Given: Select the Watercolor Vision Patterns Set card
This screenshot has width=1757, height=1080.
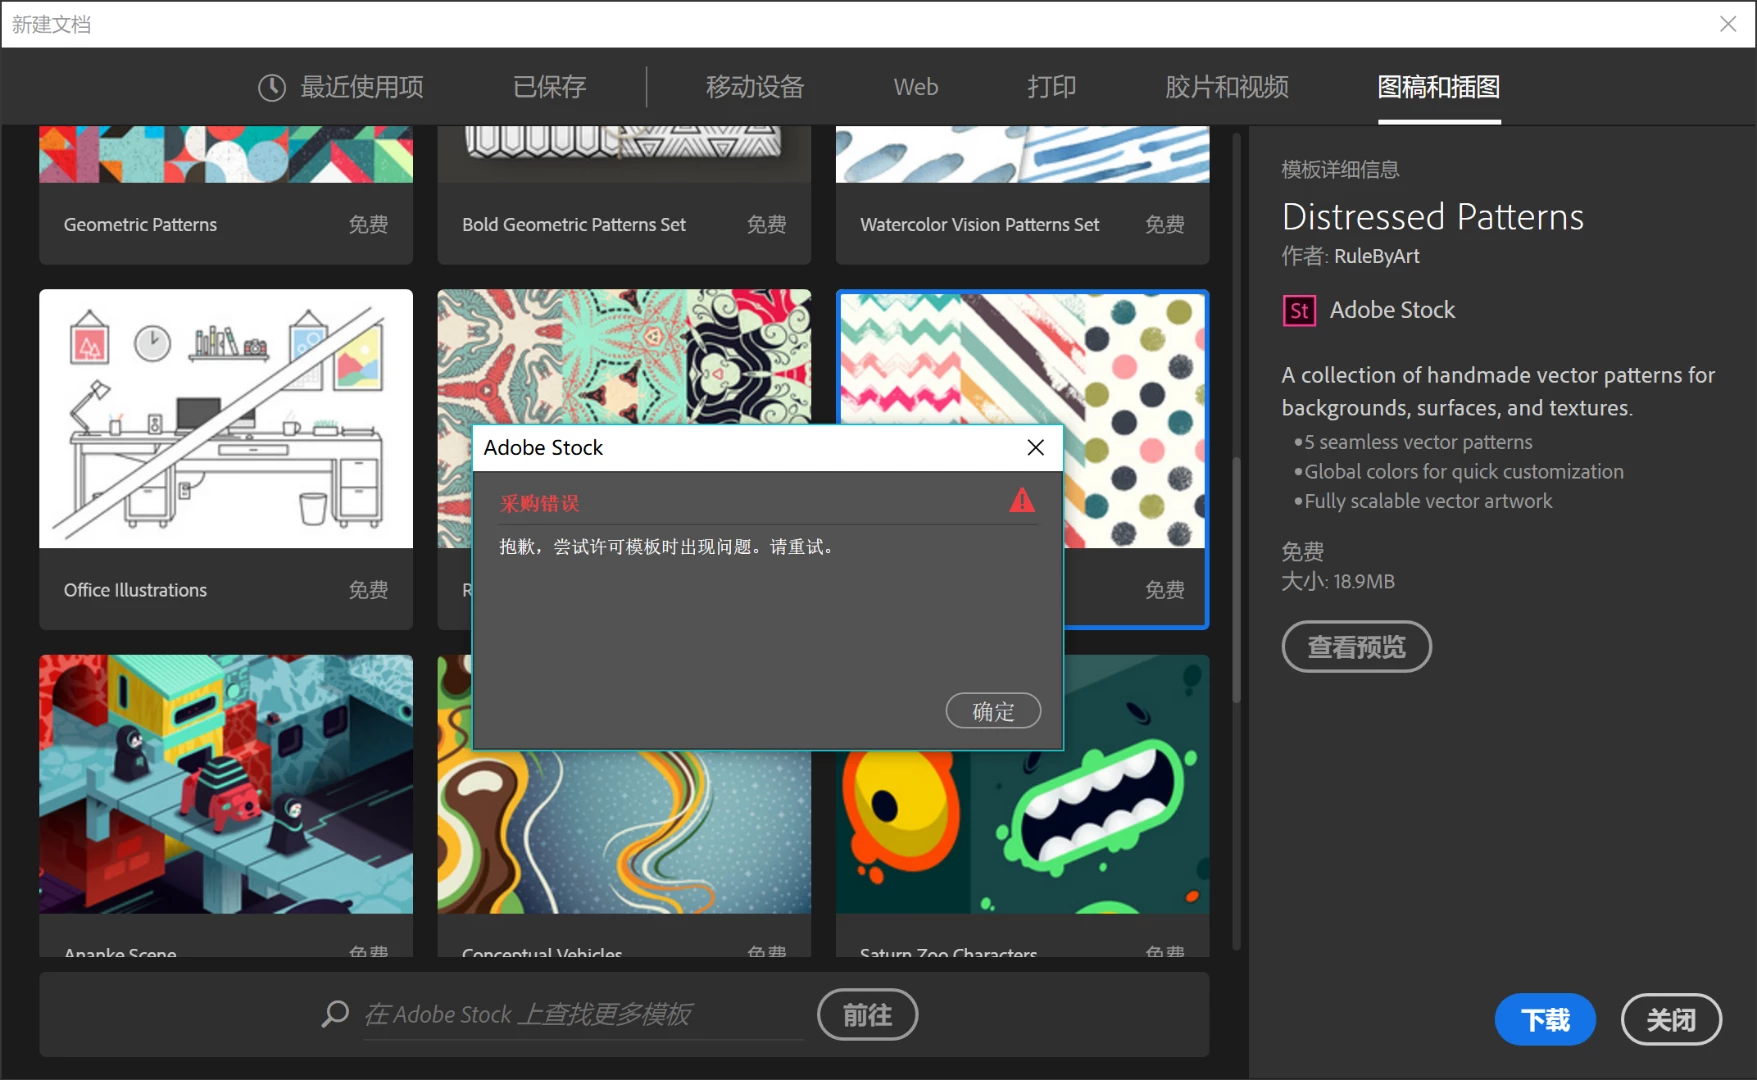Looking at the screenshot, I should click(x=1022, y=195).
